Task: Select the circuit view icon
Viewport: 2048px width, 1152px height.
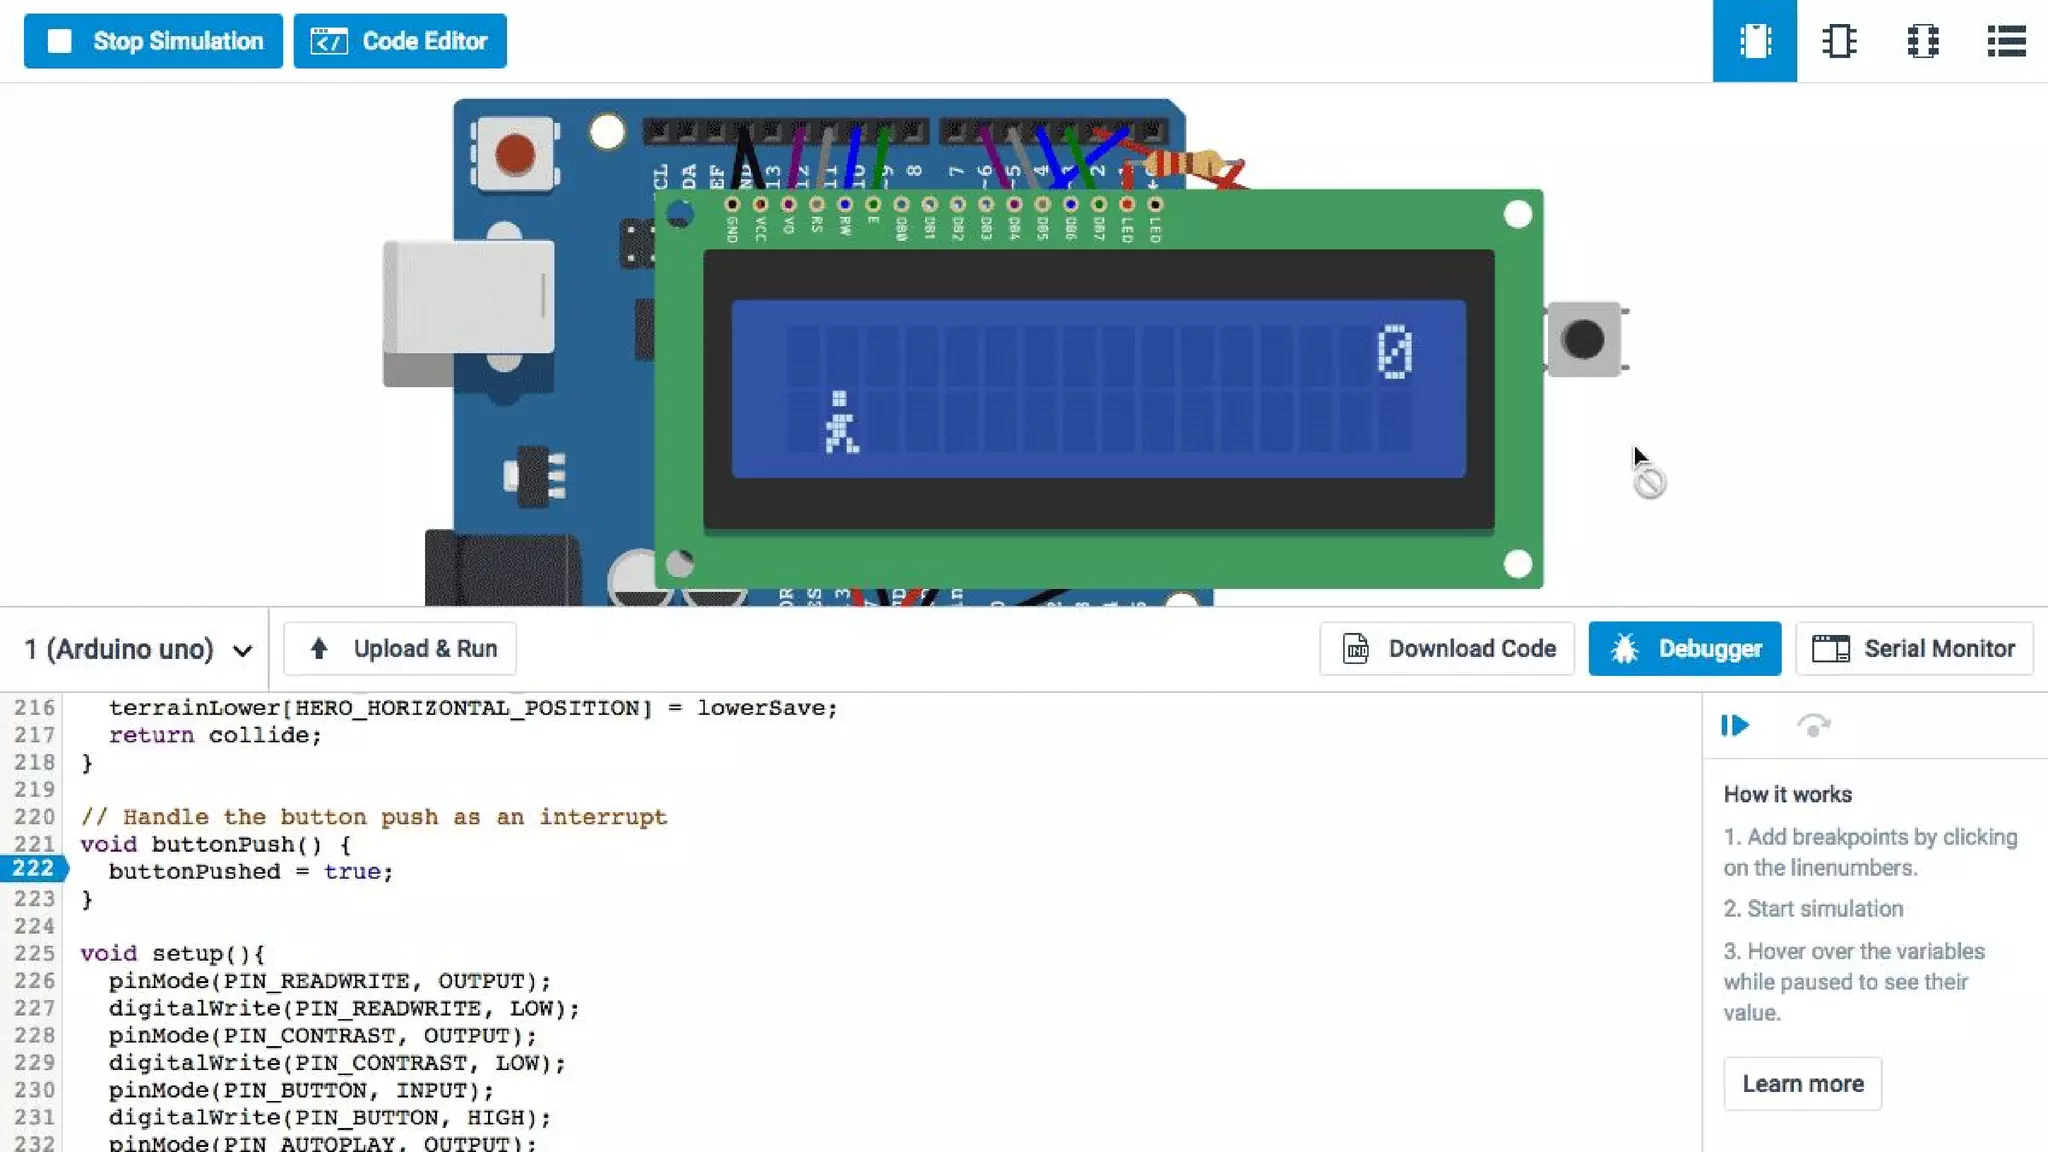Action: tap(1754, 41)
